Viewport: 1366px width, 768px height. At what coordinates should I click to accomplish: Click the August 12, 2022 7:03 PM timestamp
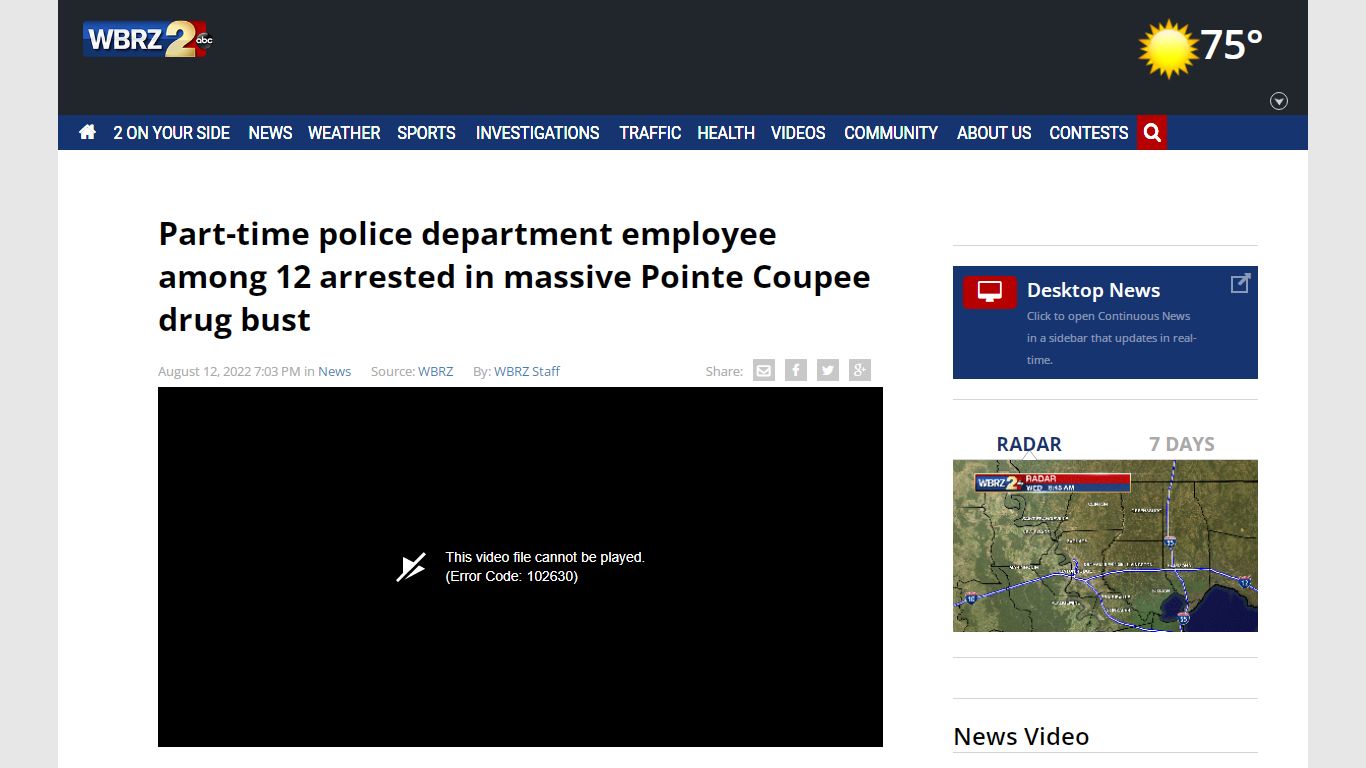pyautogui.click(x=229, y=371)
